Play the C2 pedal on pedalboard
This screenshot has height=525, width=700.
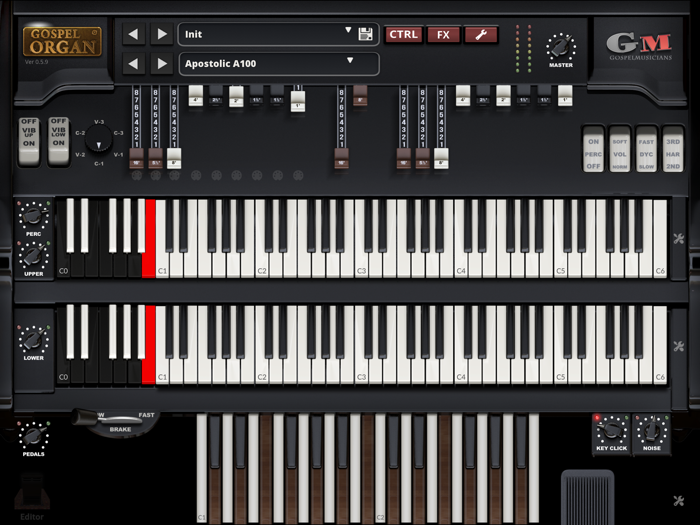pos(380,469)
